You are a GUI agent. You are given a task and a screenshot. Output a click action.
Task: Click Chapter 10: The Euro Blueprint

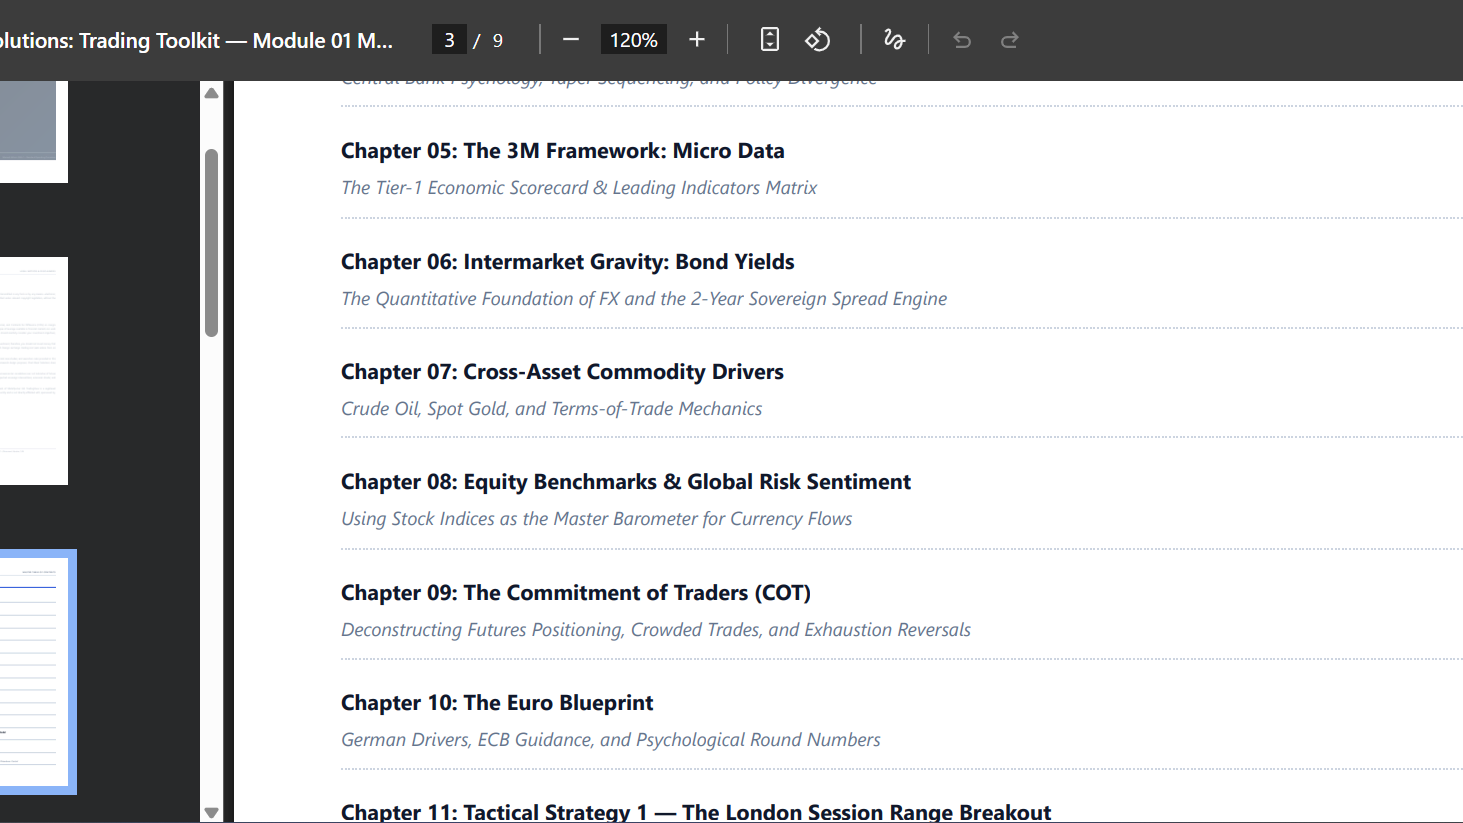497,703
